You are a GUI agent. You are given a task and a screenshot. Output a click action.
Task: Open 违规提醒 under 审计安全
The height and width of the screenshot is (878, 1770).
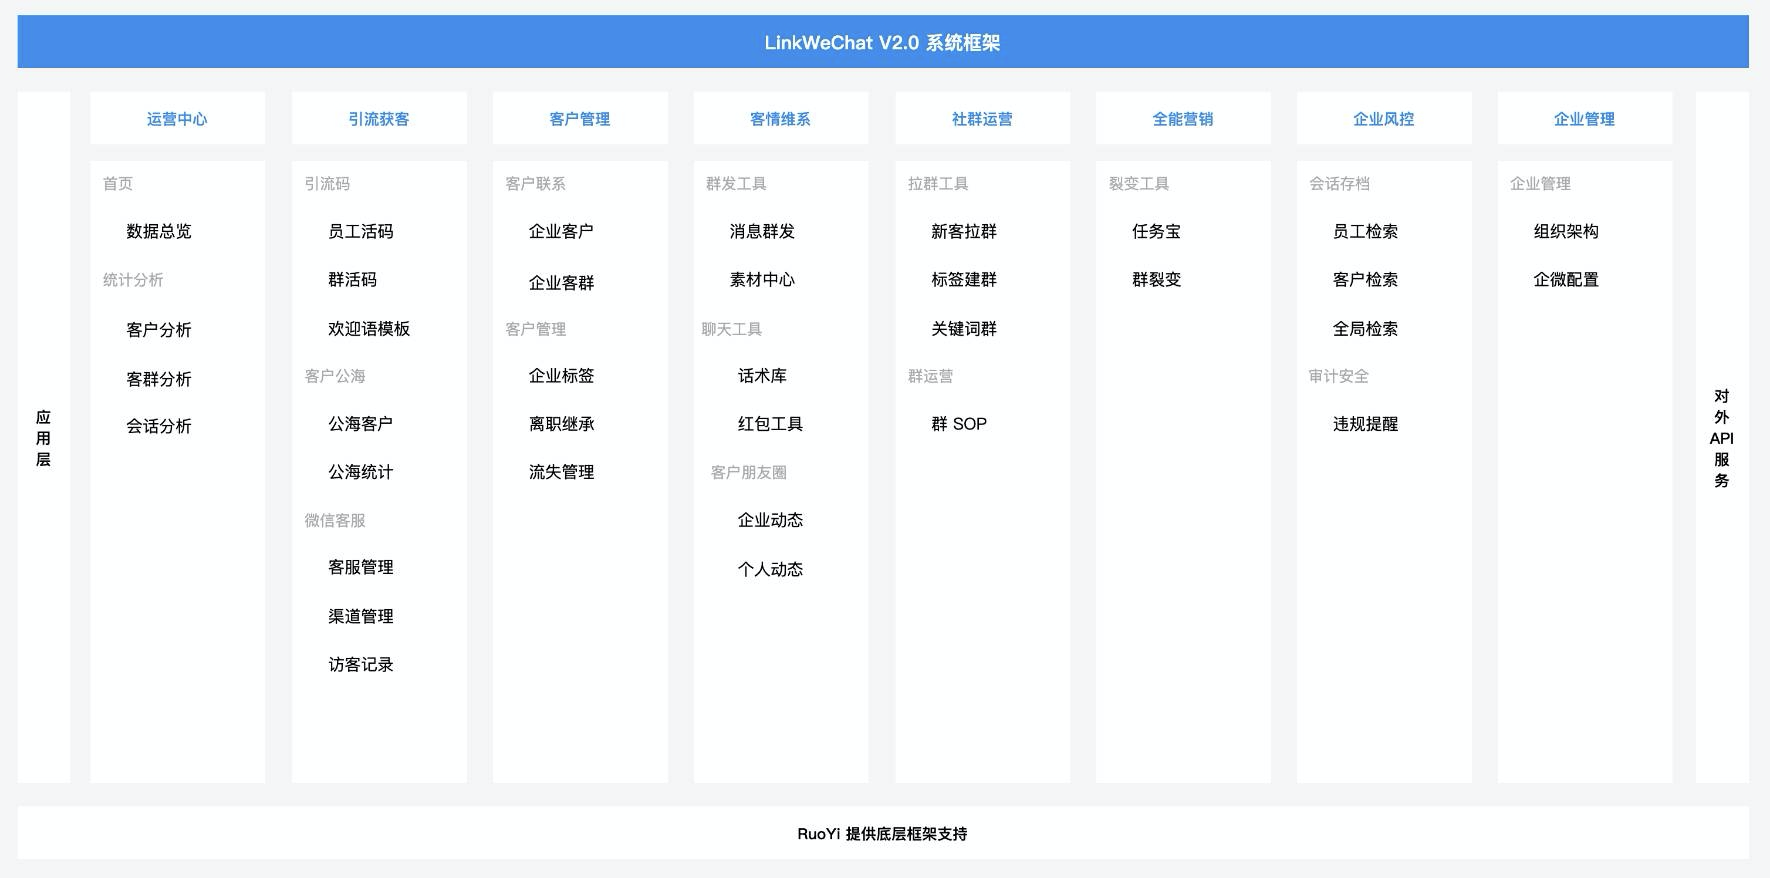[1366, 424]
